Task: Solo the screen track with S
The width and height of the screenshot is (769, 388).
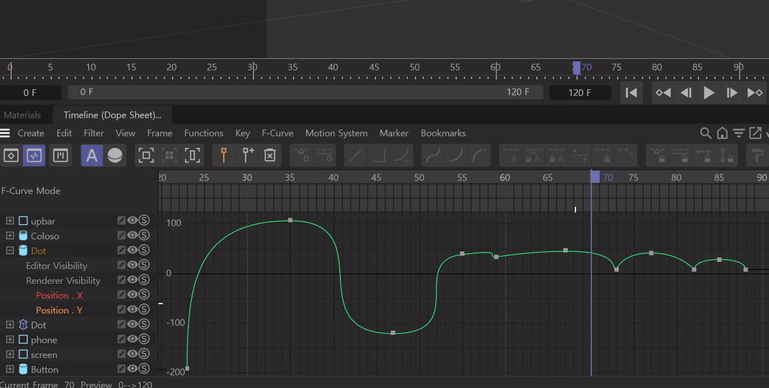Action: click(x=144, y=354)
